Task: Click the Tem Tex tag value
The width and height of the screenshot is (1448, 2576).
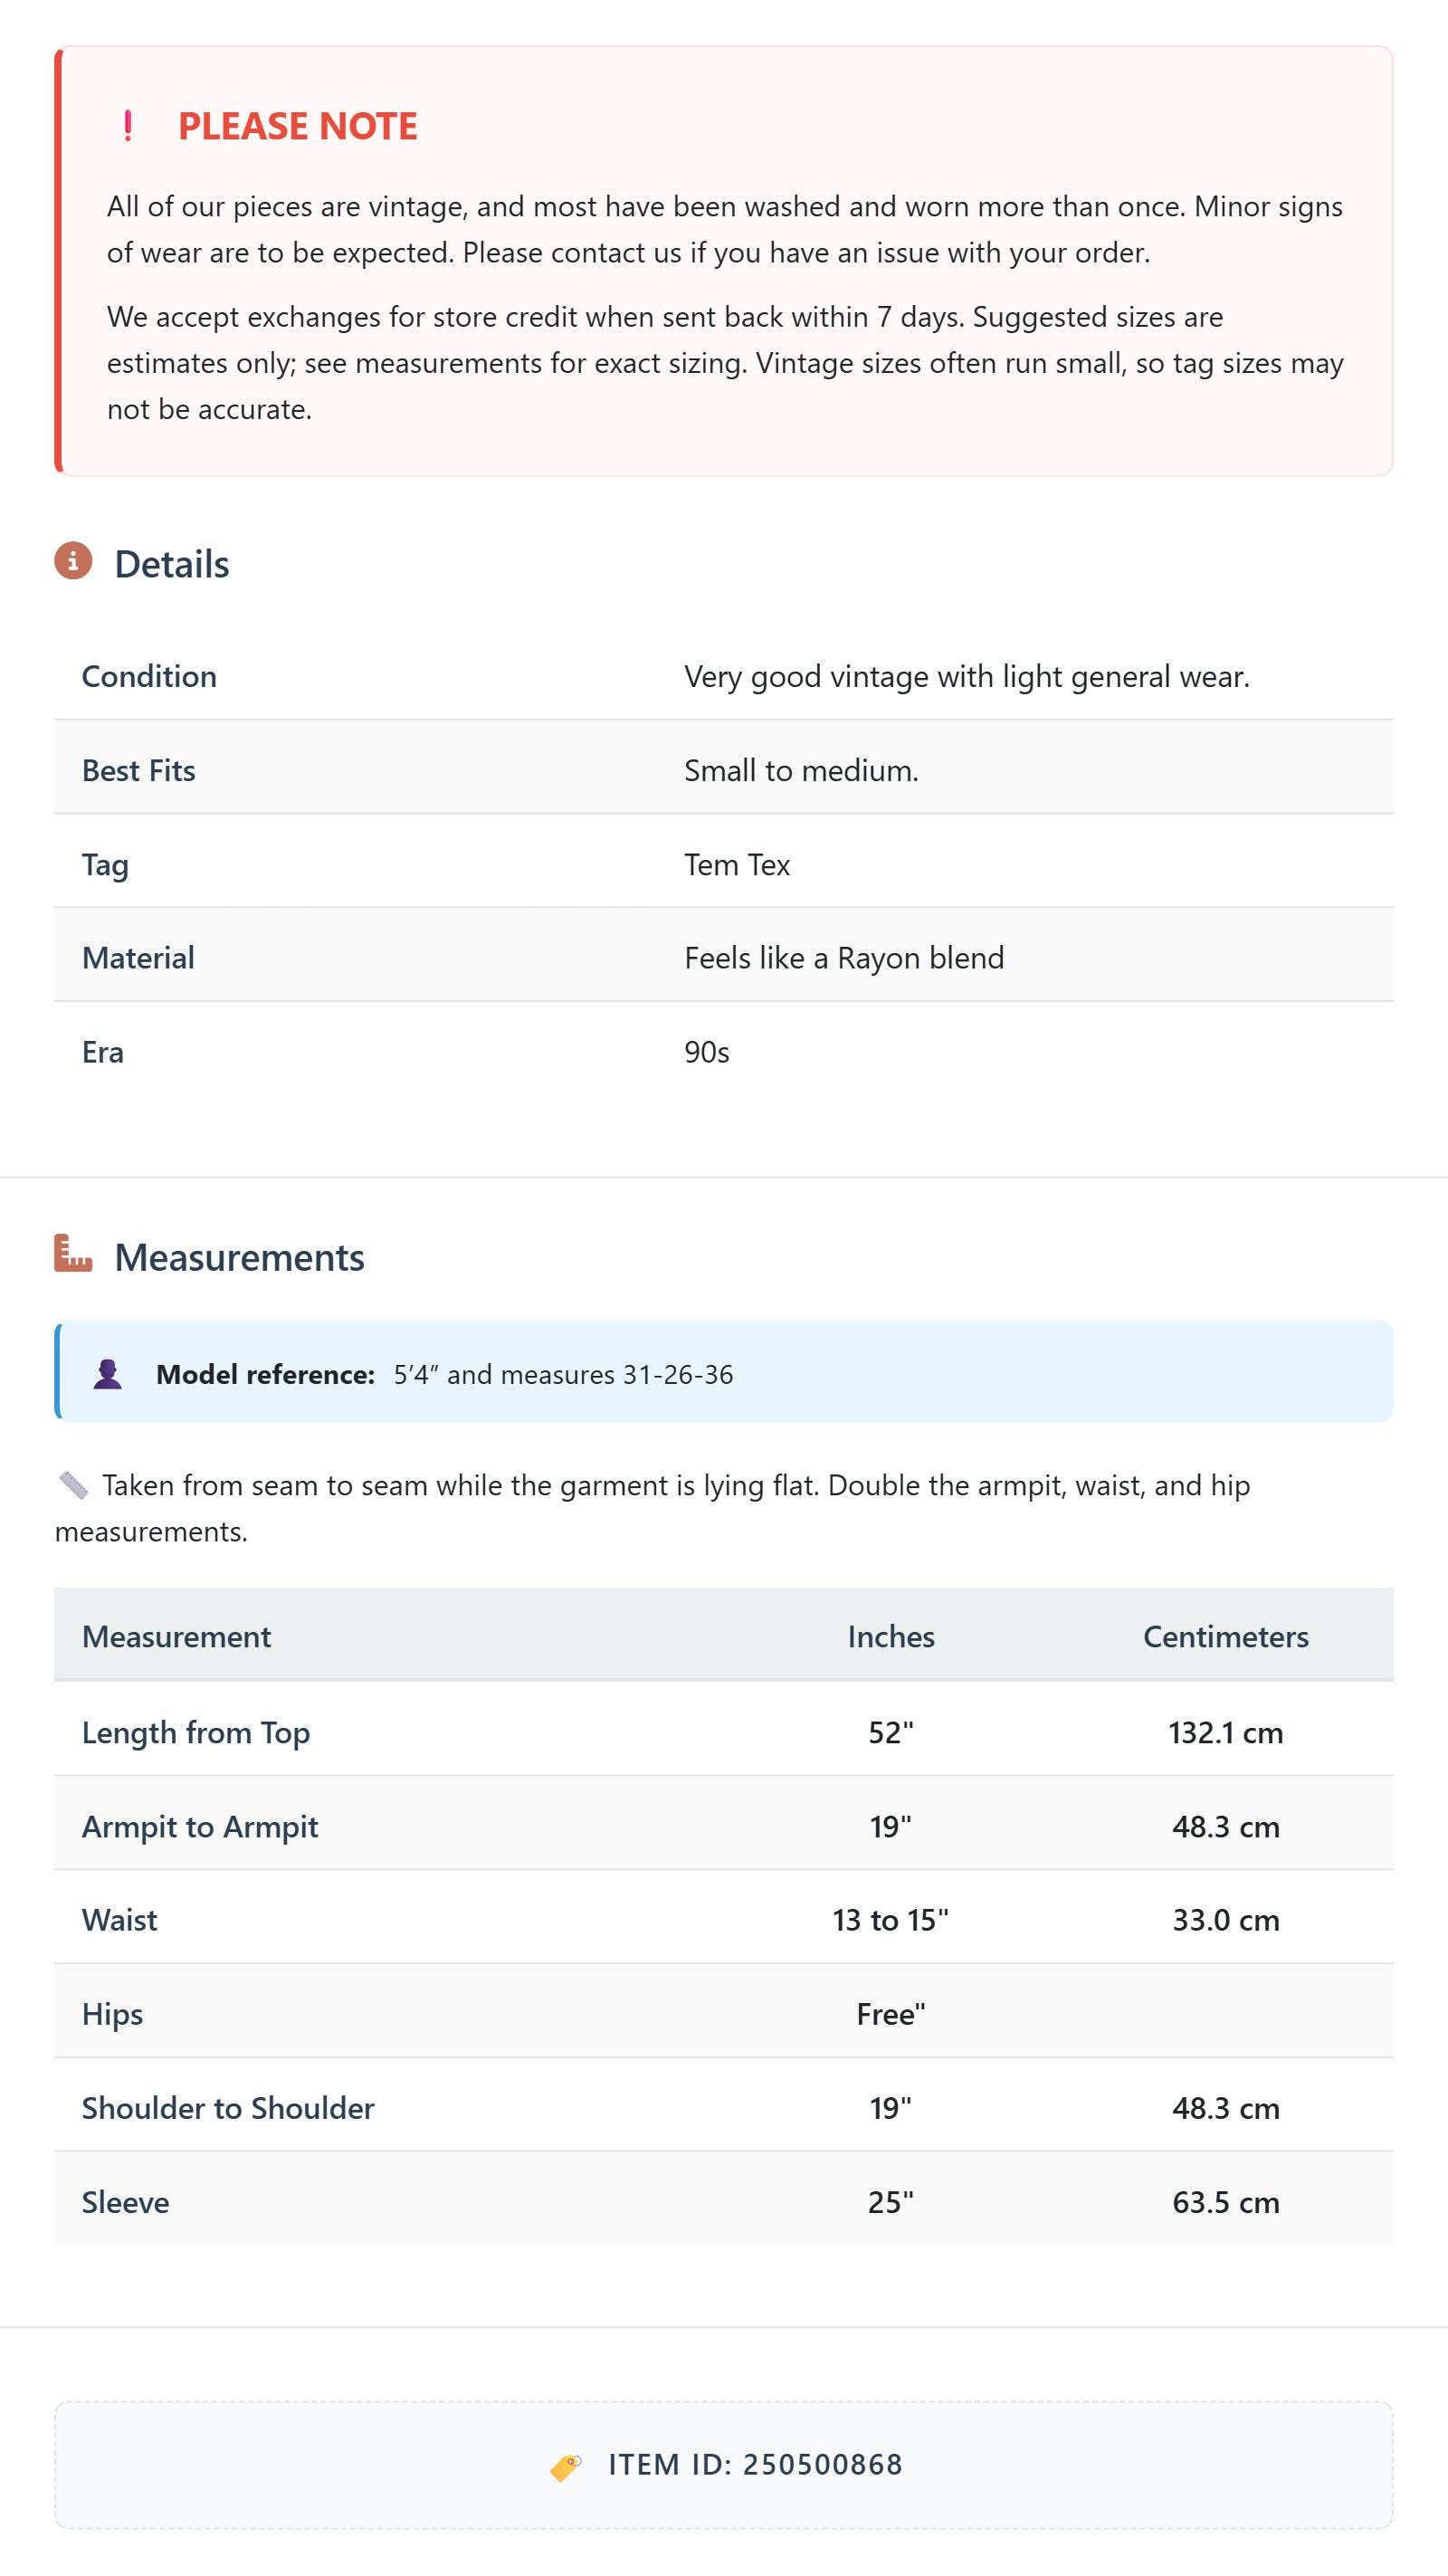Action: [737, 865]
